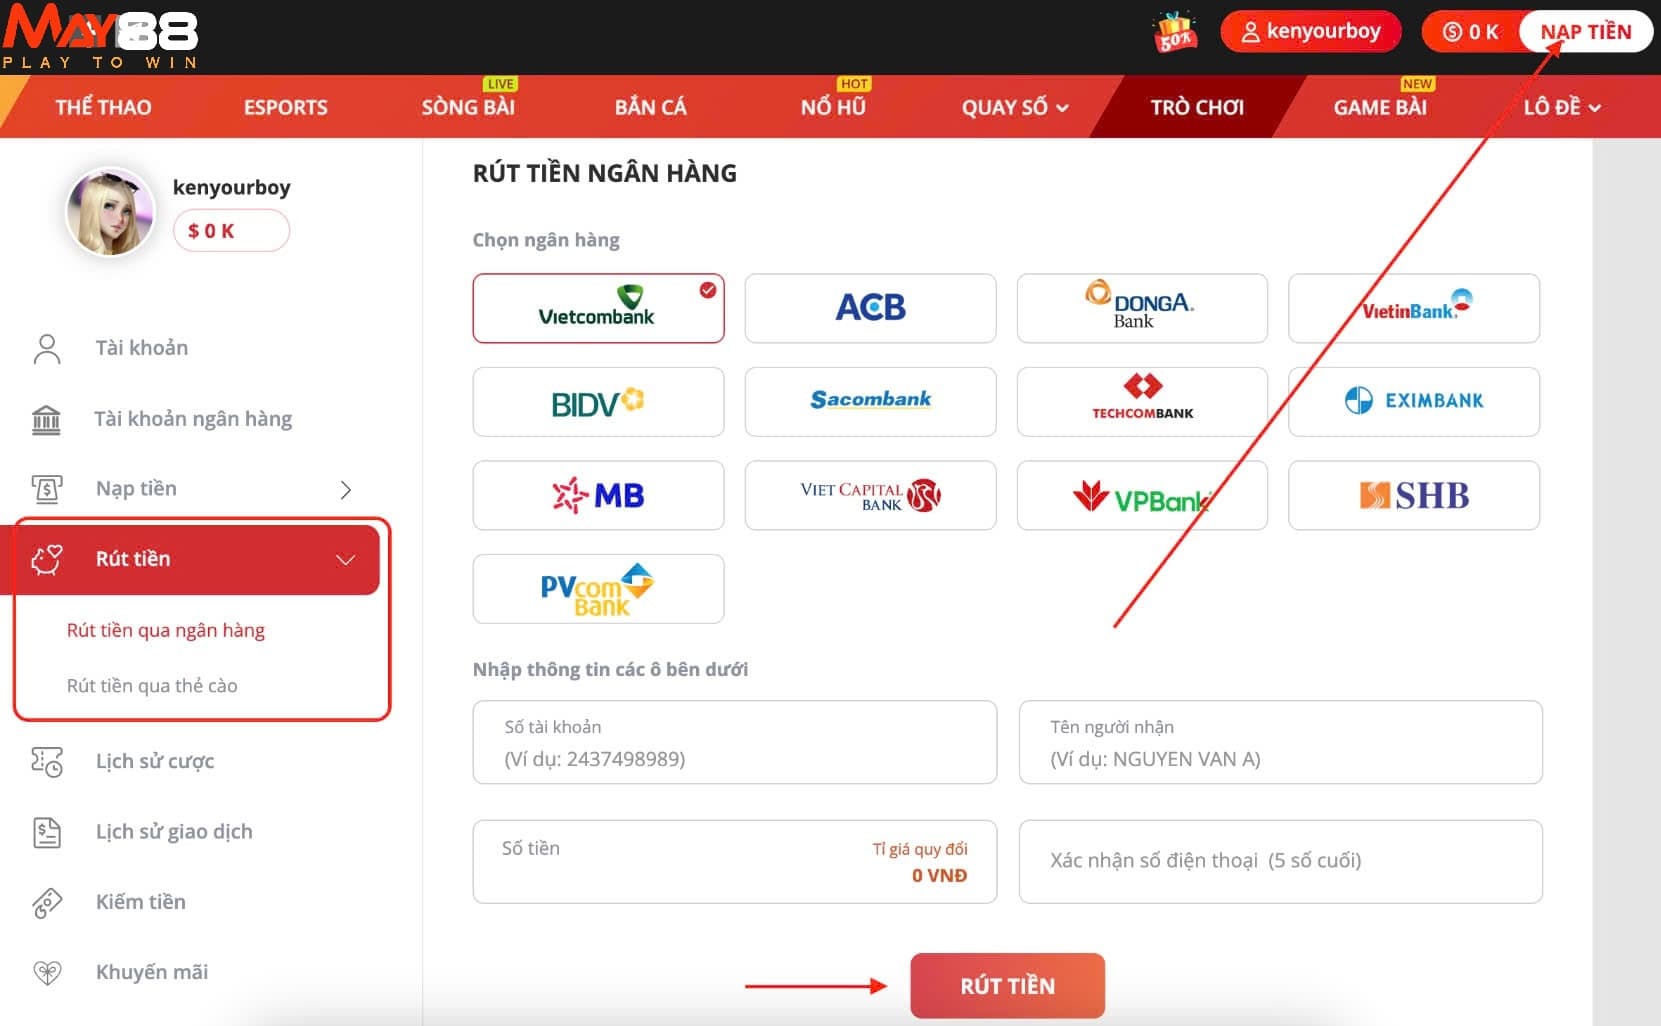Click the user icon beside kenyourboy
Viewport: 1661px width, 1026px height.
tap(1250, 32)
